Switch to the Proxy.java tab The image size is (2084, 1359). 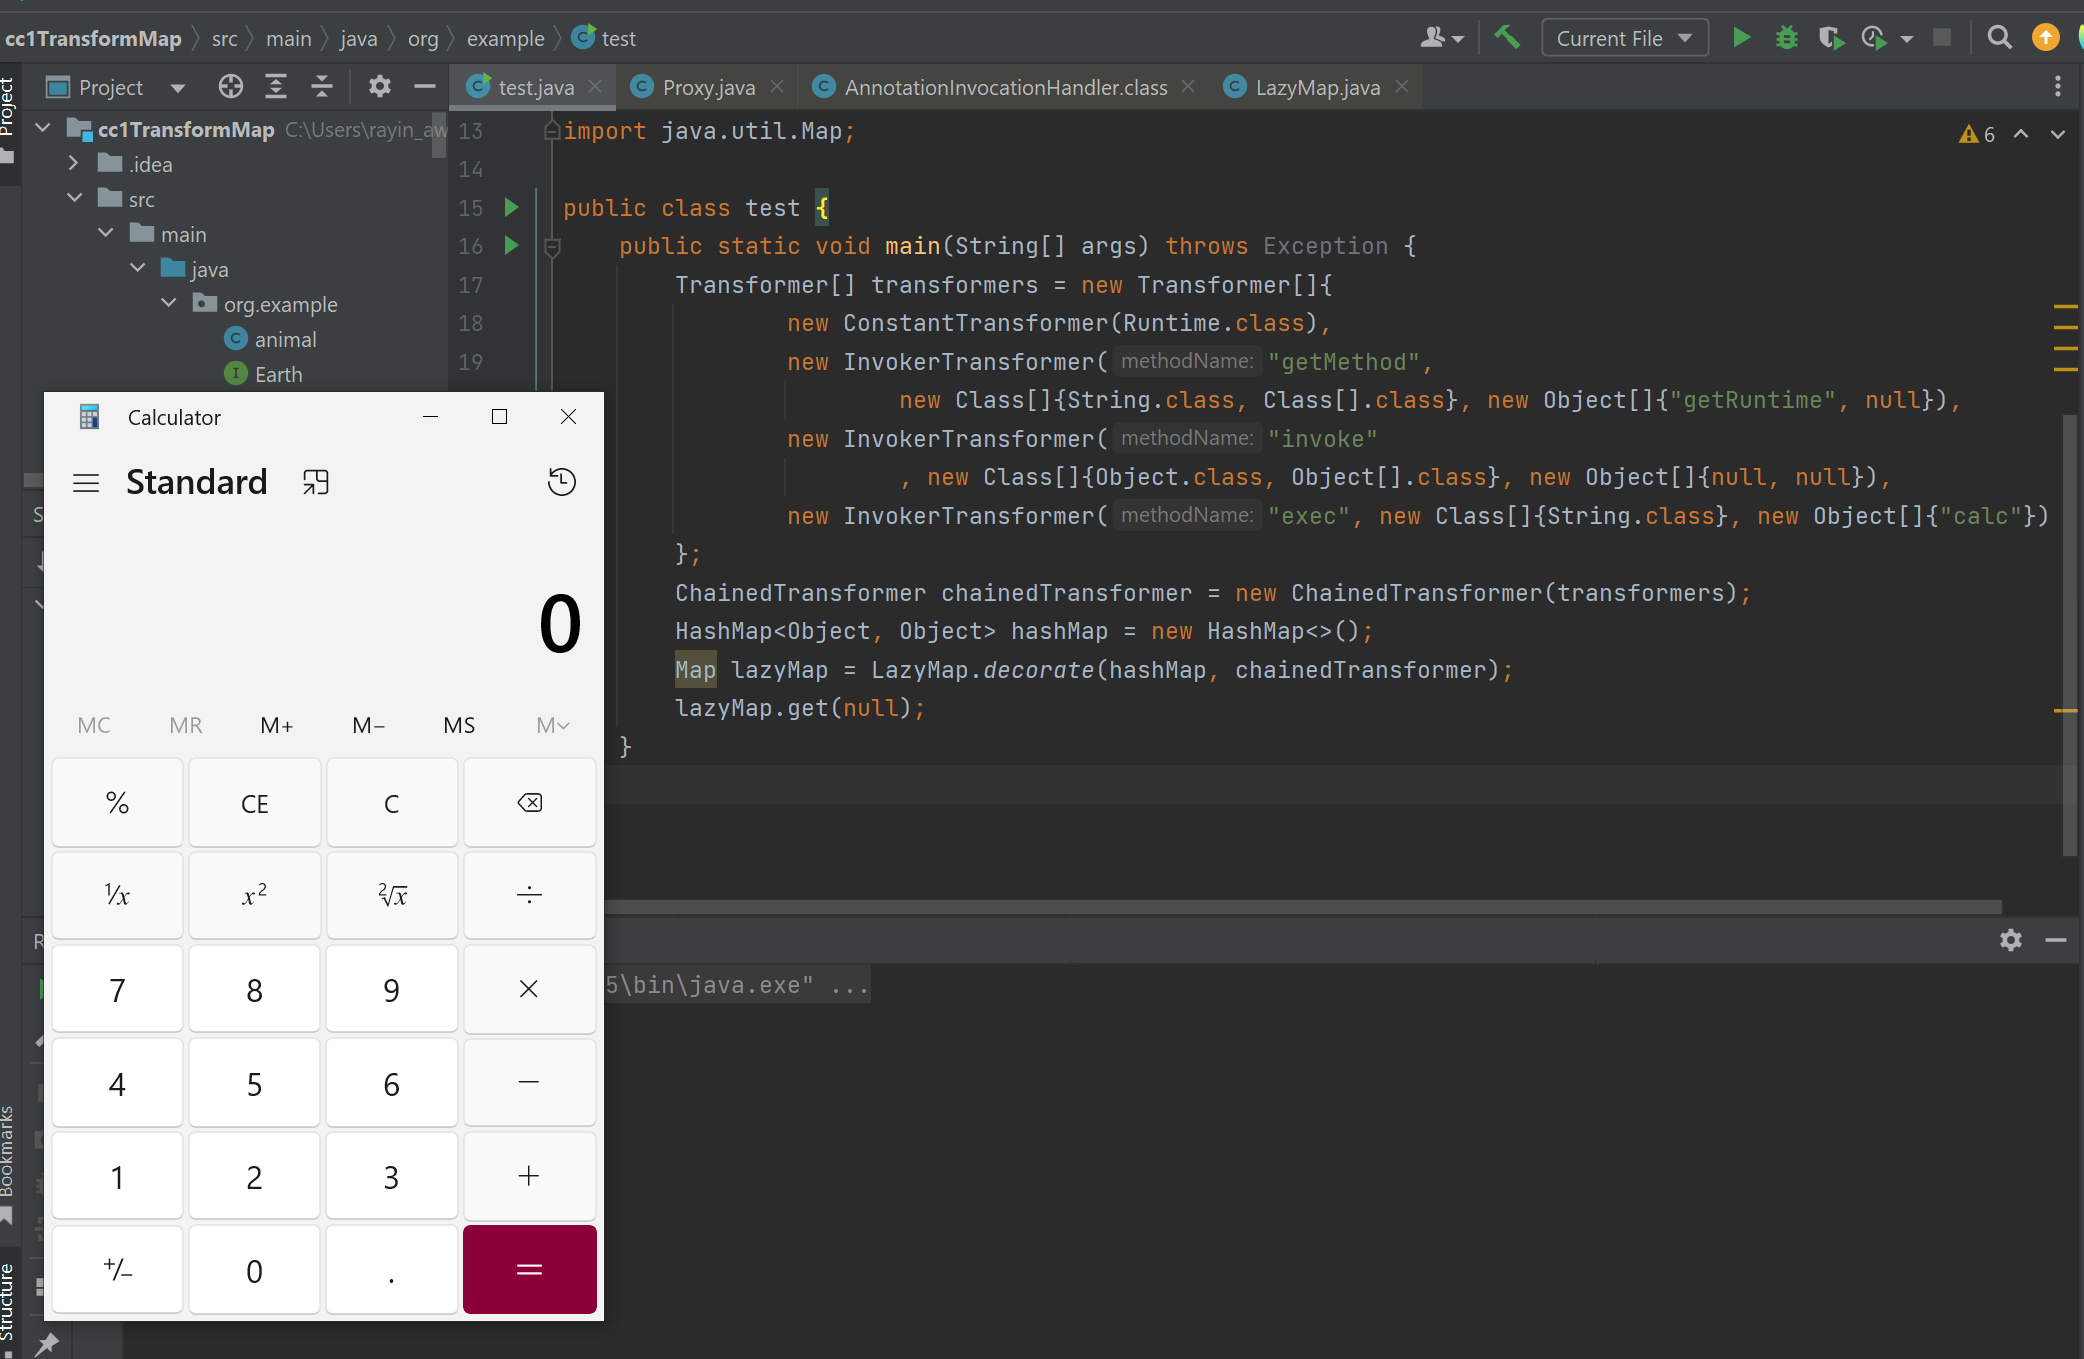[707, 88]
